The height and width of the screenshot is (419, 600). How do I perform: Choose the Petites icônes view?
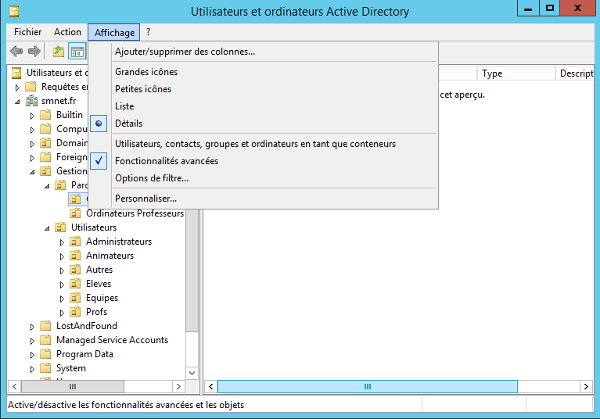(x=263, y=89)
